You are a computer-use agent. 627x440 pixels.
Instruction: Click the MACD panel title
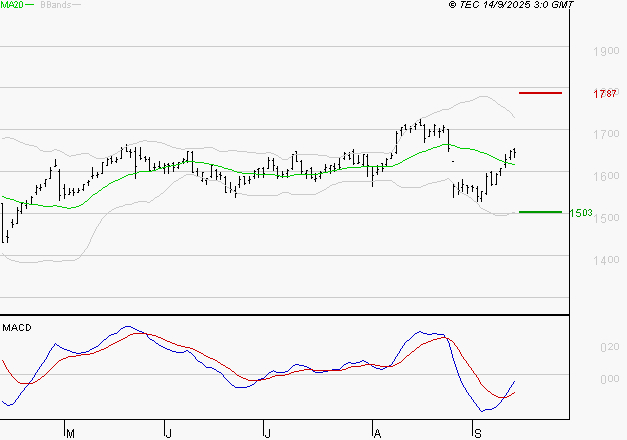tap(16, 327)
